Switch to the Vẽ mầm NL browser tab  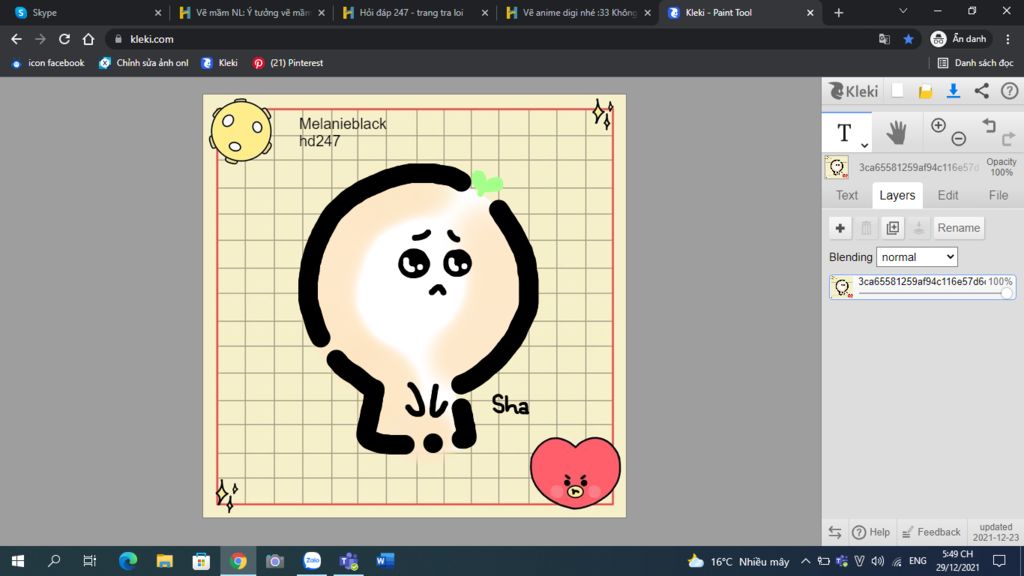251,12
